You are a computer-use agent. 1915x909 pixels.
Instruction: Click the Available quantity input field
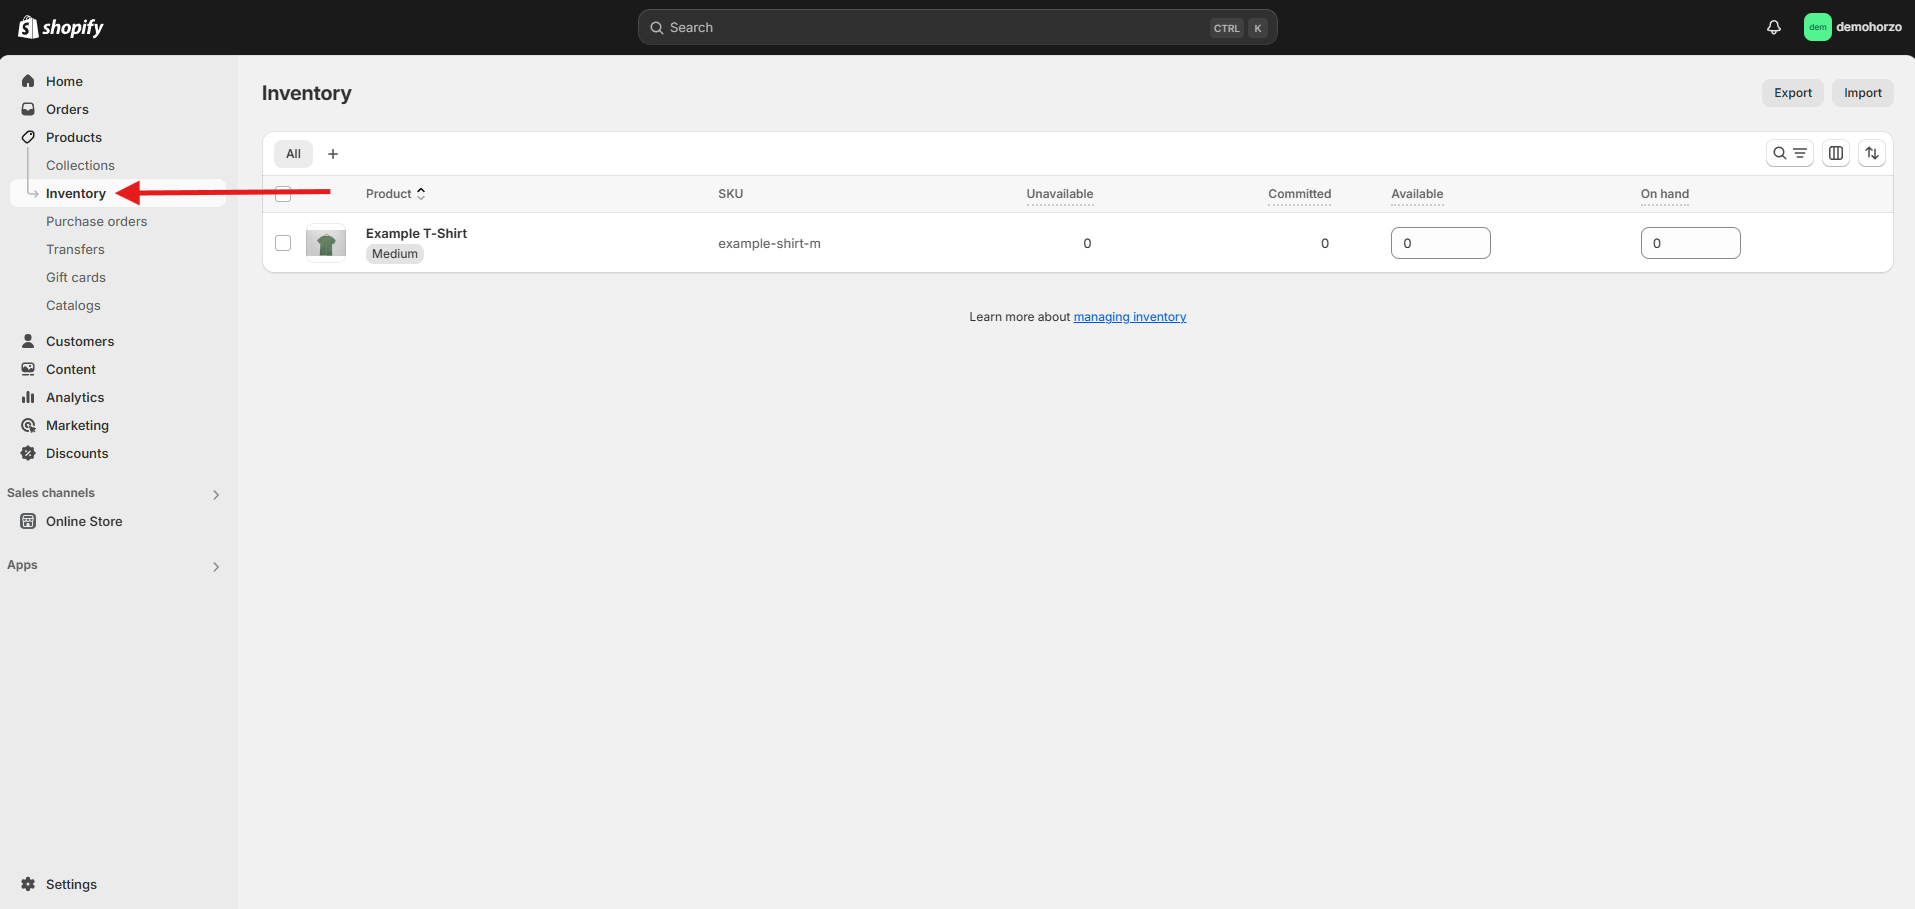(1440, 243)
